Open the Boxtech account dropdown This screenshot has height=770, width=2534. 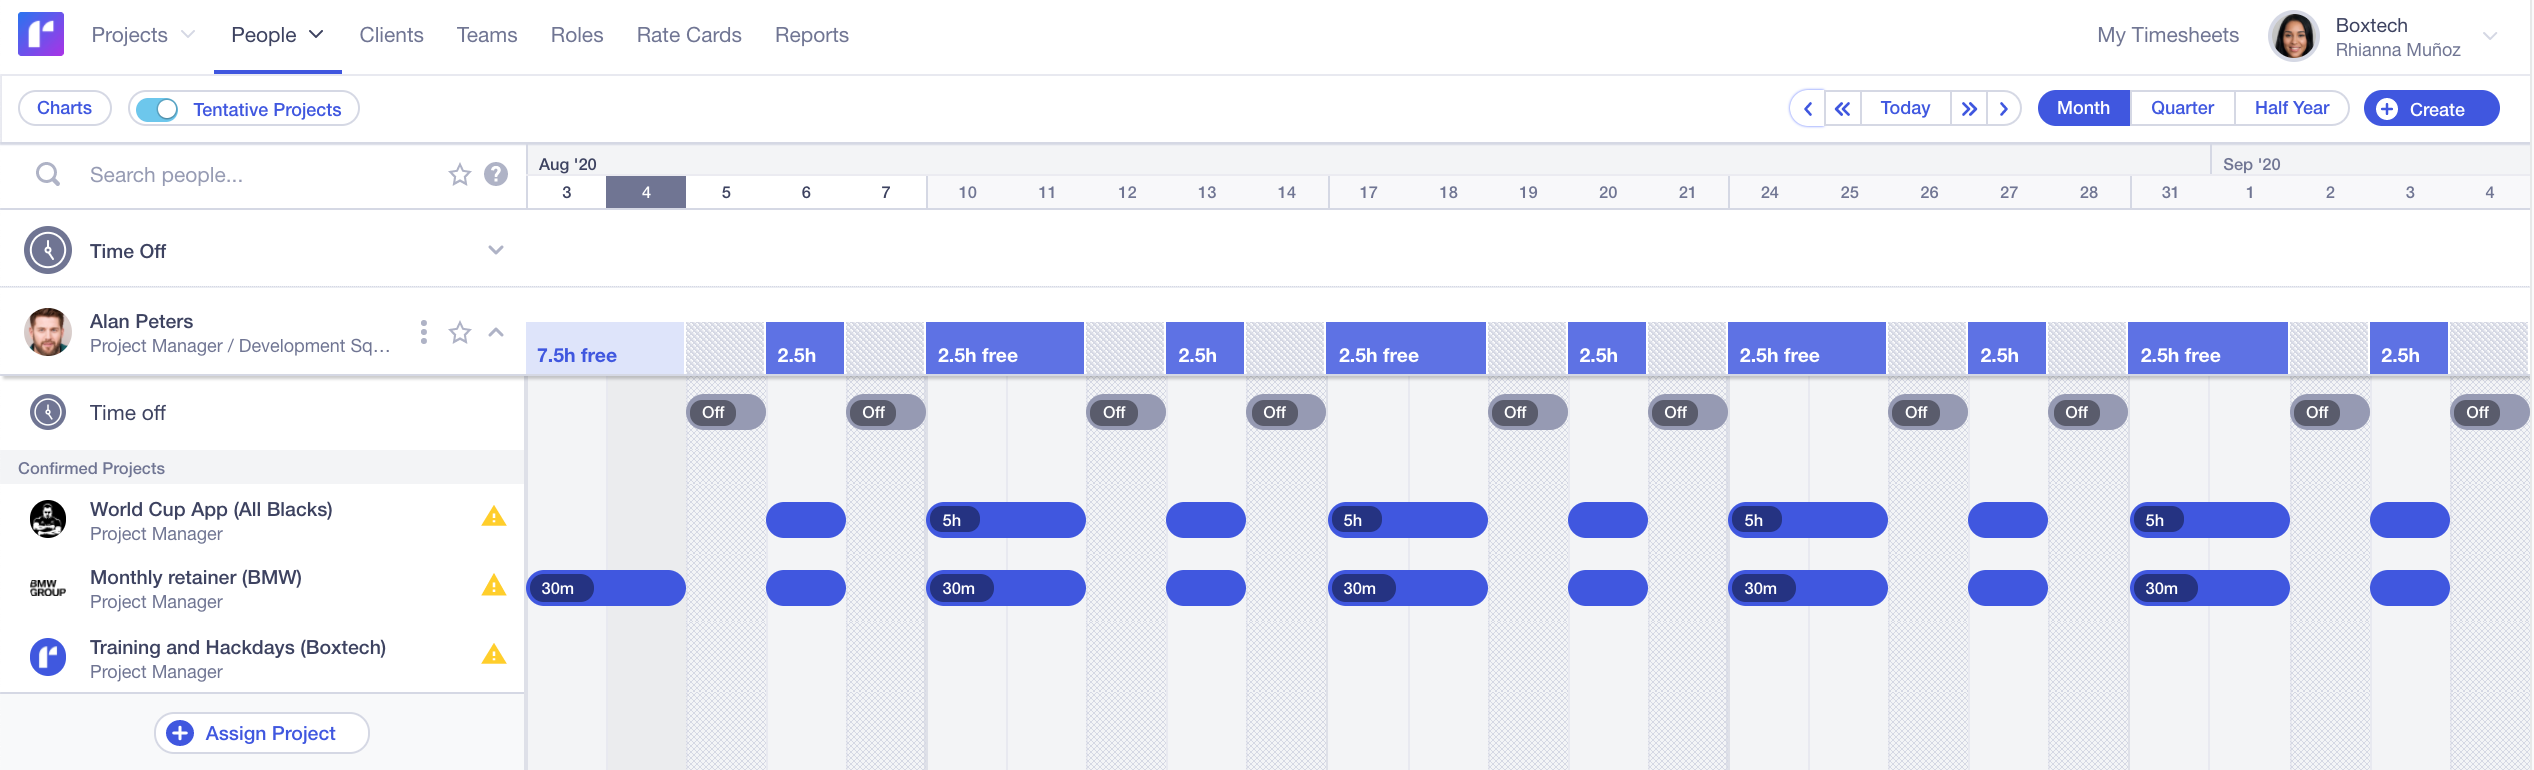pyautogui.click(x=2490, y=36)
